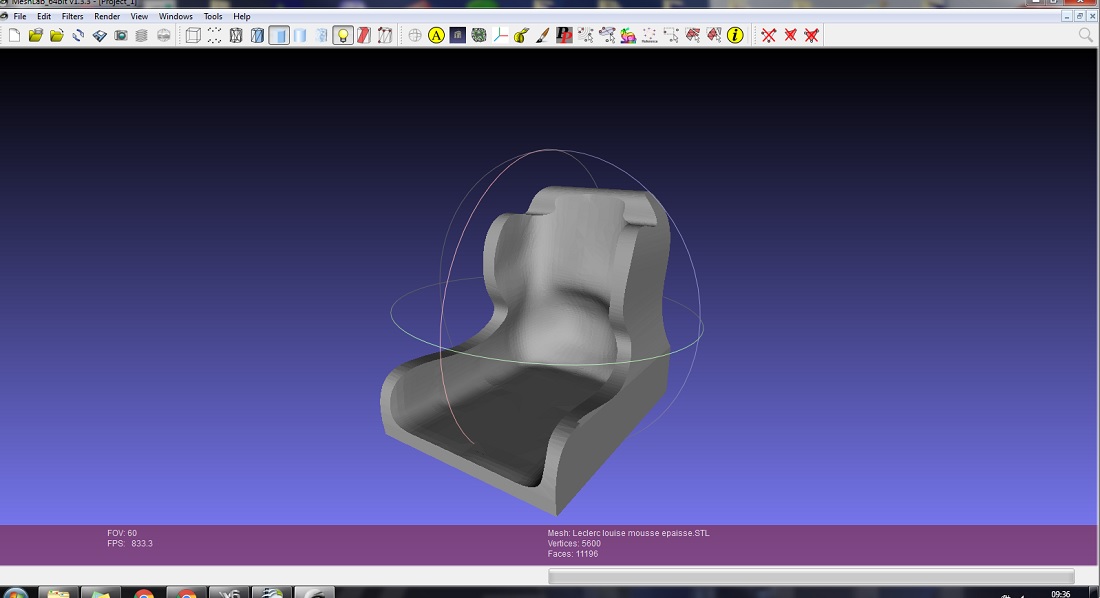Screen dimensions: 1100x598
Task: Open the Tools menu
Action: (x=213, y=16)
